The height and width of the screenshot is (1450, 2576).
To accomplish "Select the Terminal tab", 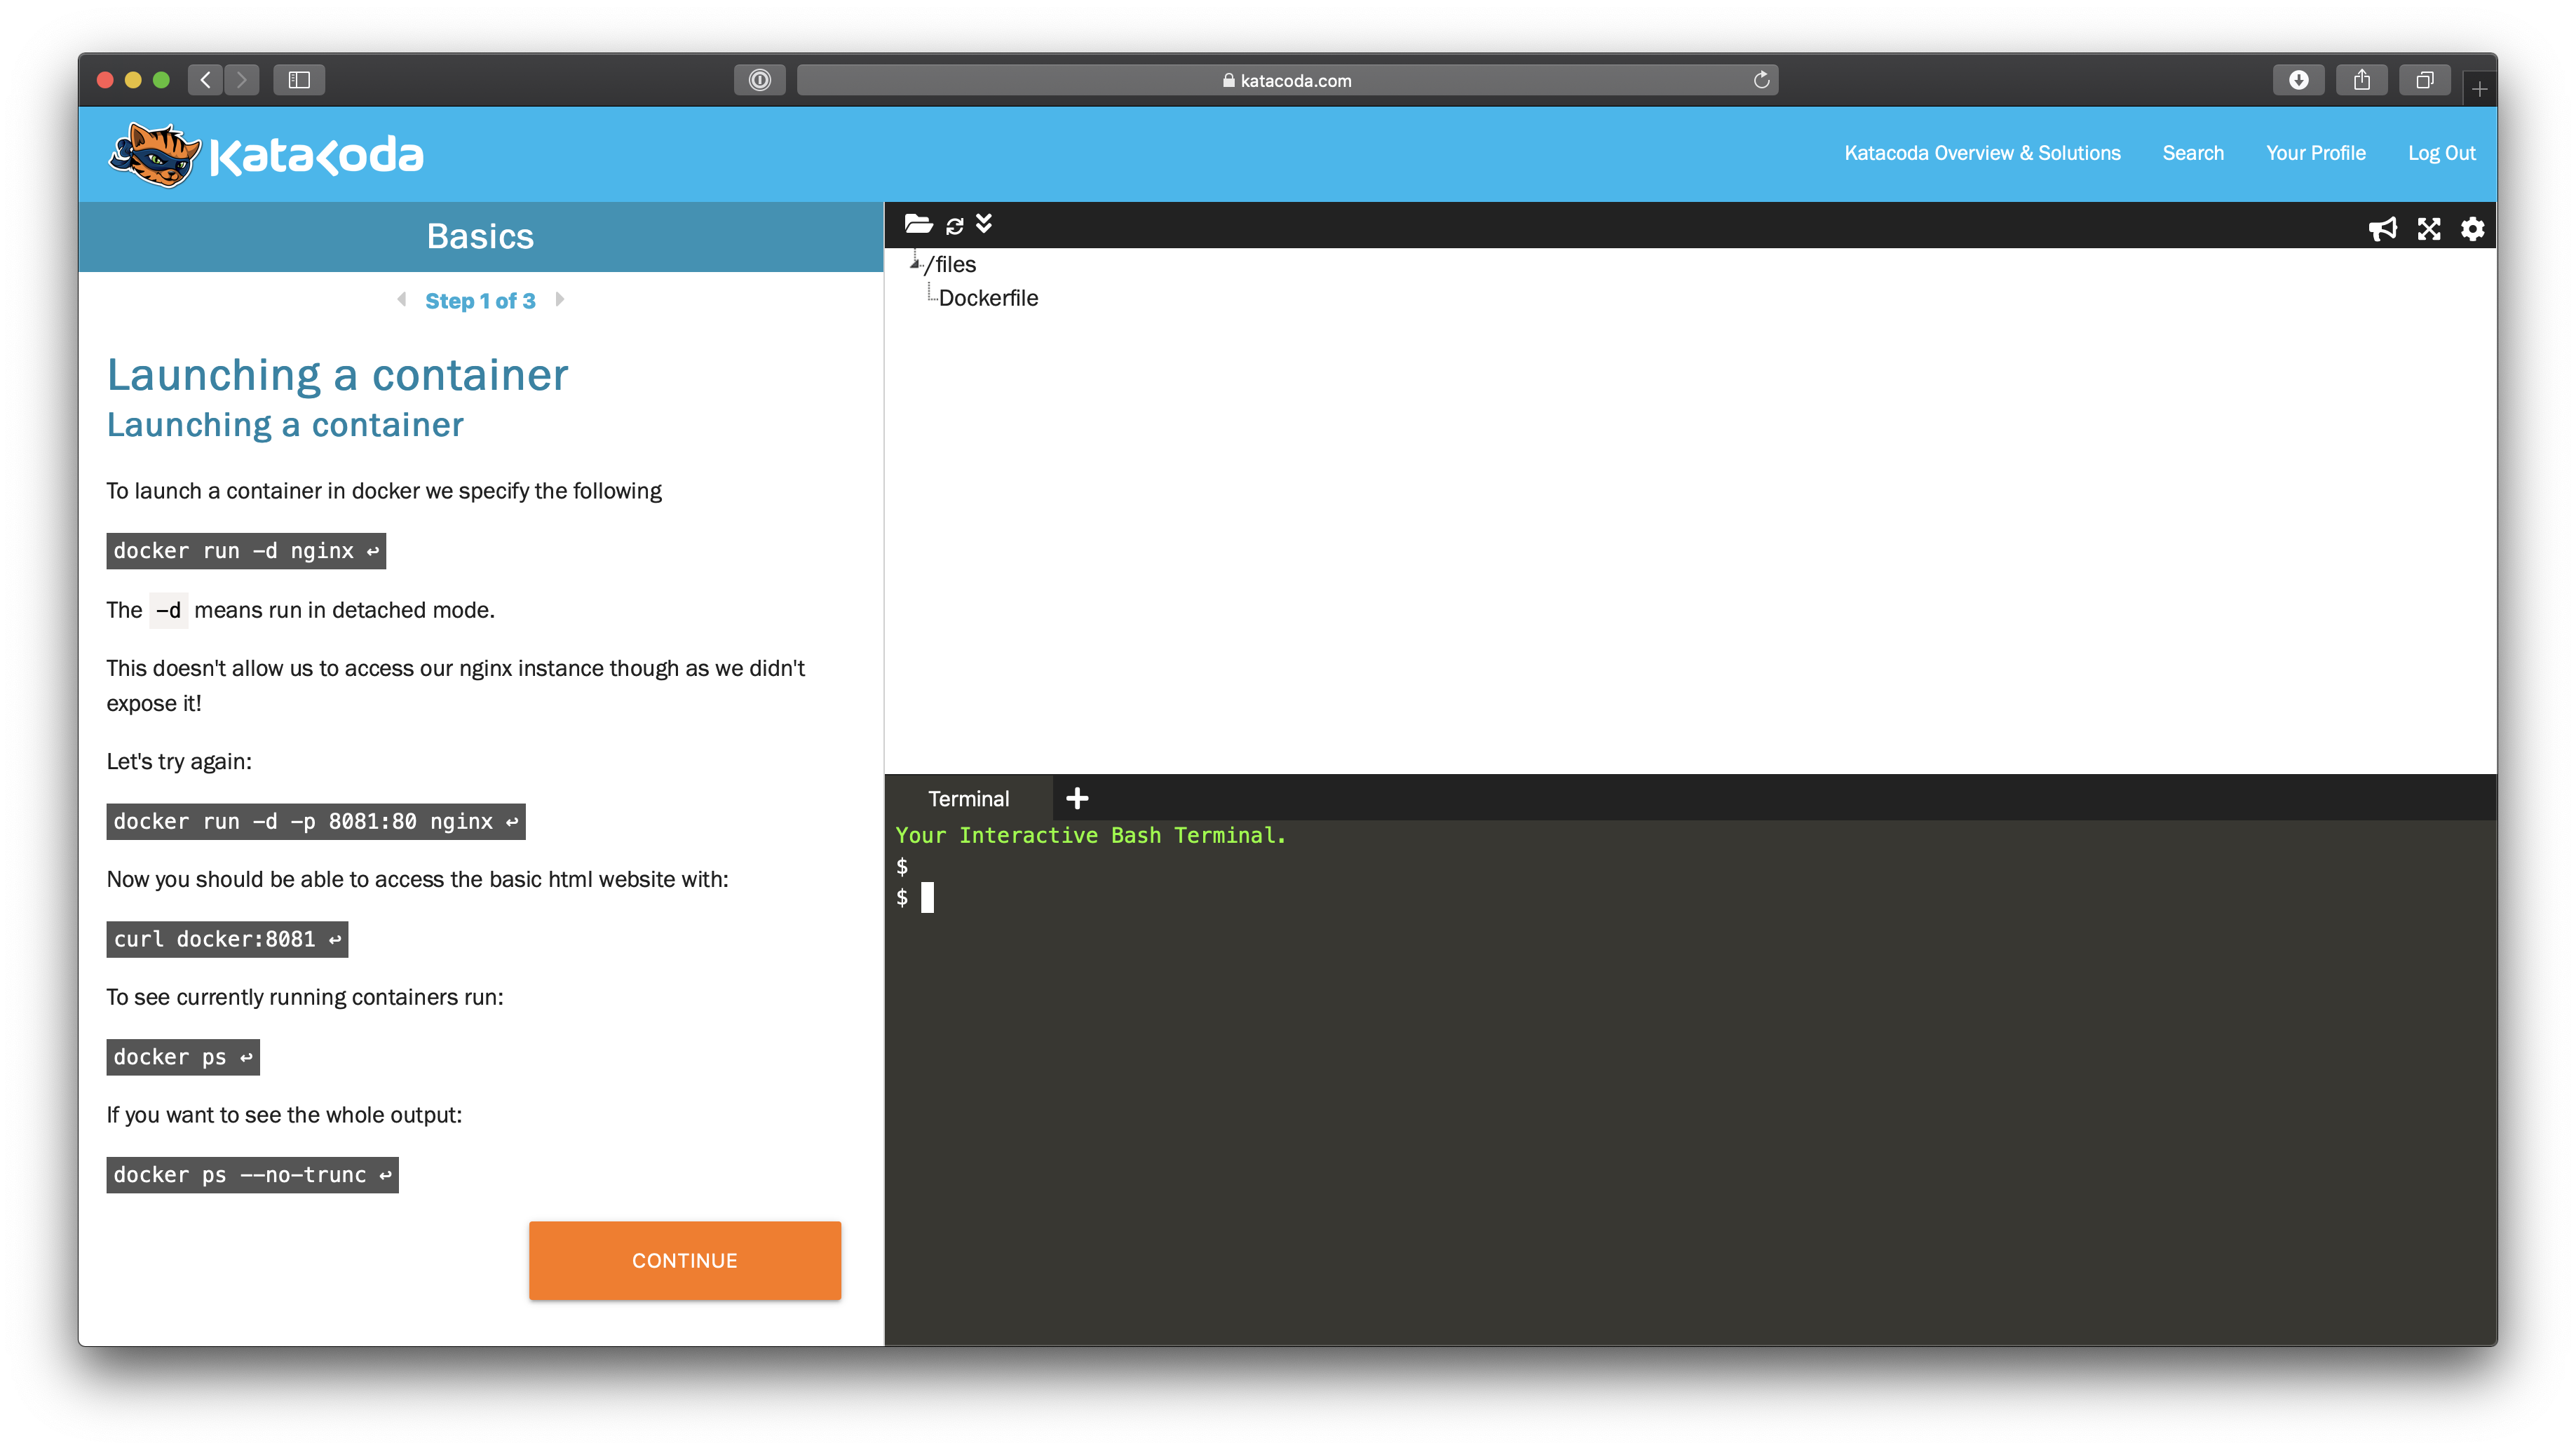I will tap(968, 797).
